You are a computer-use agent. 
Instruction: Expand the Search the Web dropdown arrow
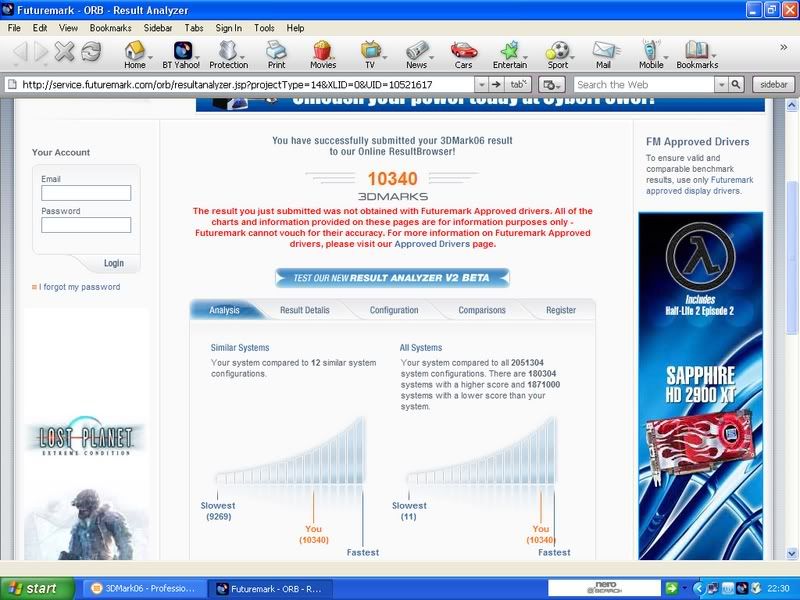coord(721,84)
